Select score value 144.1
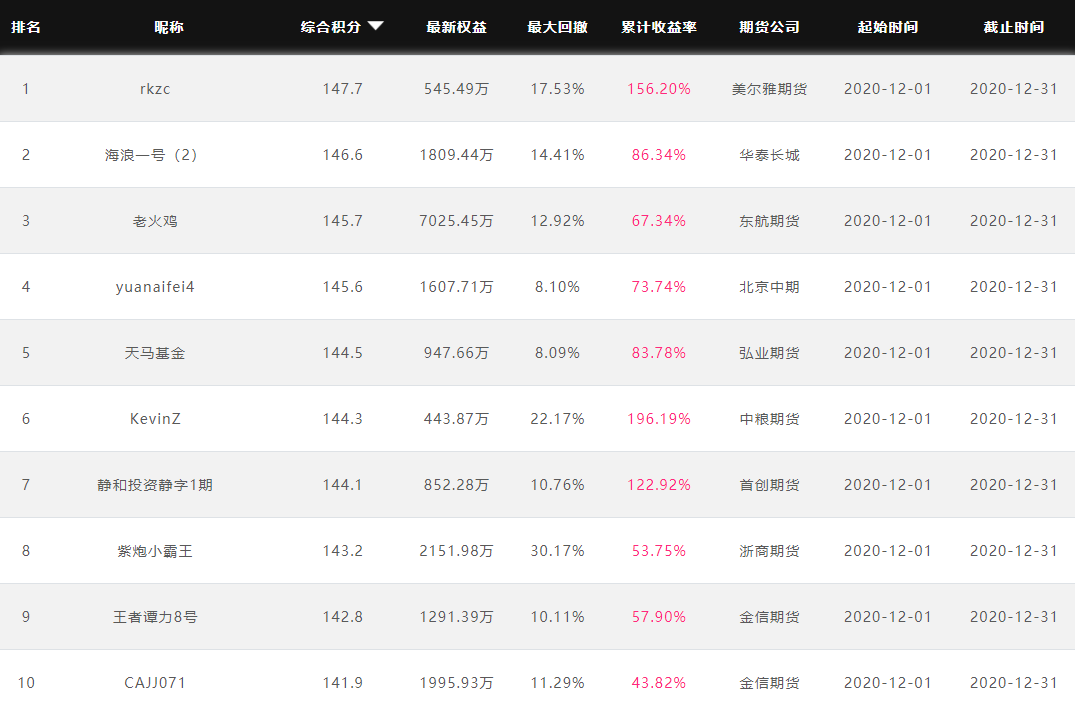Image resolution: width=1075 pixels, height=712 pixels. 343,485
